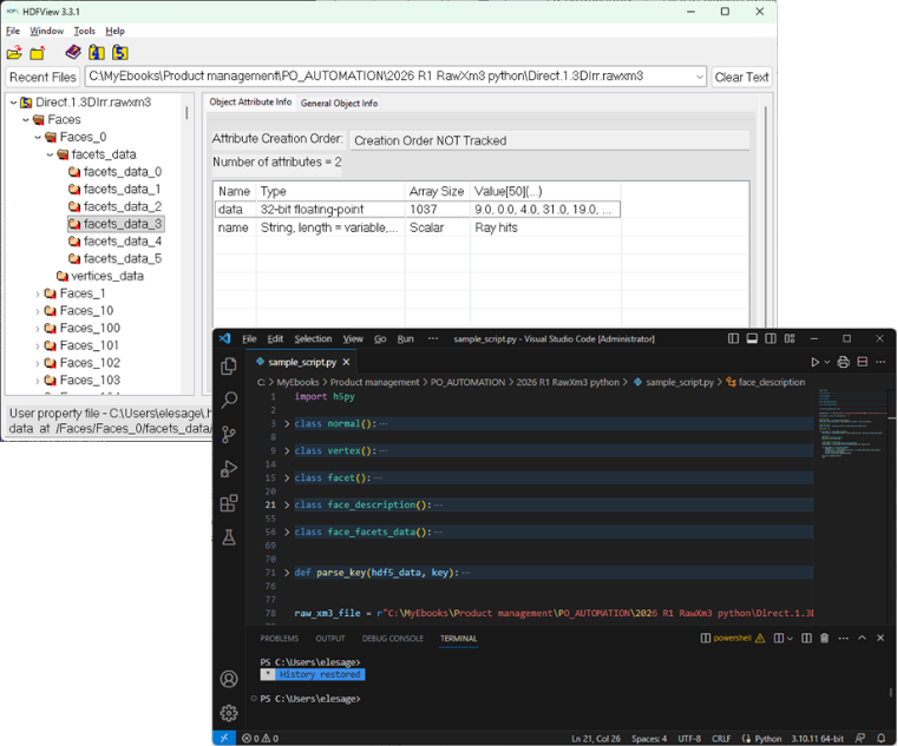Open the Recent Files path dropdown
Image resolution: width=898 pixels, height=746 pixels.
pyautogui.click(x=699, y=77)
